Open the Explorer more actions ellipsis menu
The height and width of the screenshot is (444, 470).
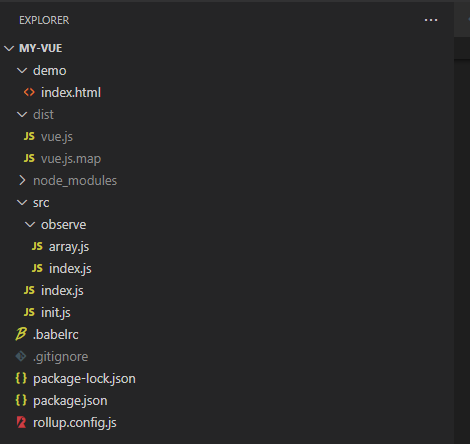coord(431,20)
